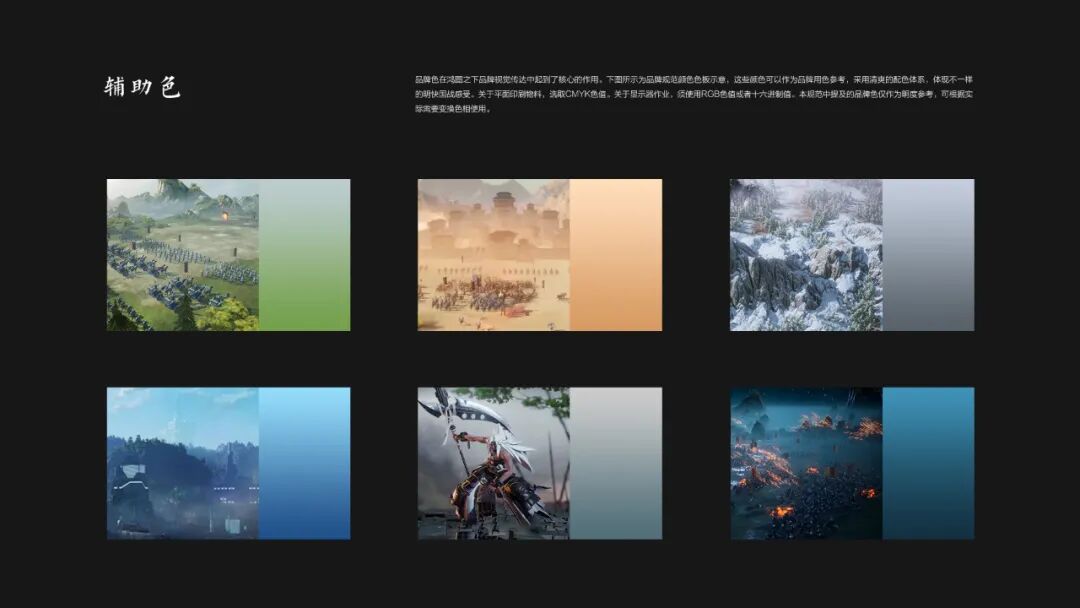Pick the gray-teal gradient swatch beside warrior

coord(616,463)
